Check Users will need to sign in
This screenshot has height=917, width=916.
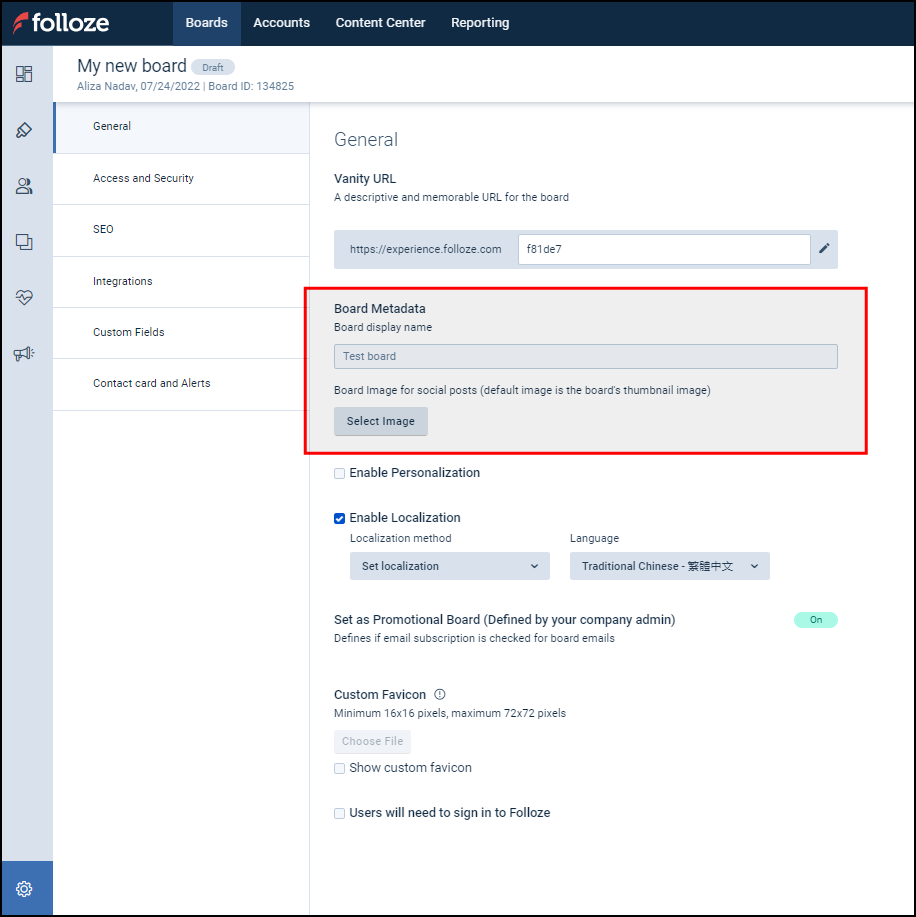(x=340, y=813)
